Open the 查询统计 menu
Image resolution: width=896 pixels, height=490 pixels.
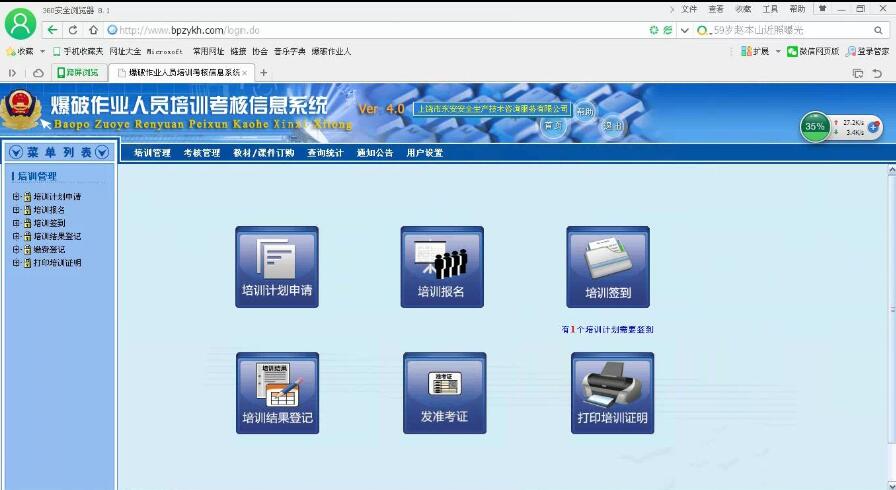pyautogui.click(x=325, y=153)
